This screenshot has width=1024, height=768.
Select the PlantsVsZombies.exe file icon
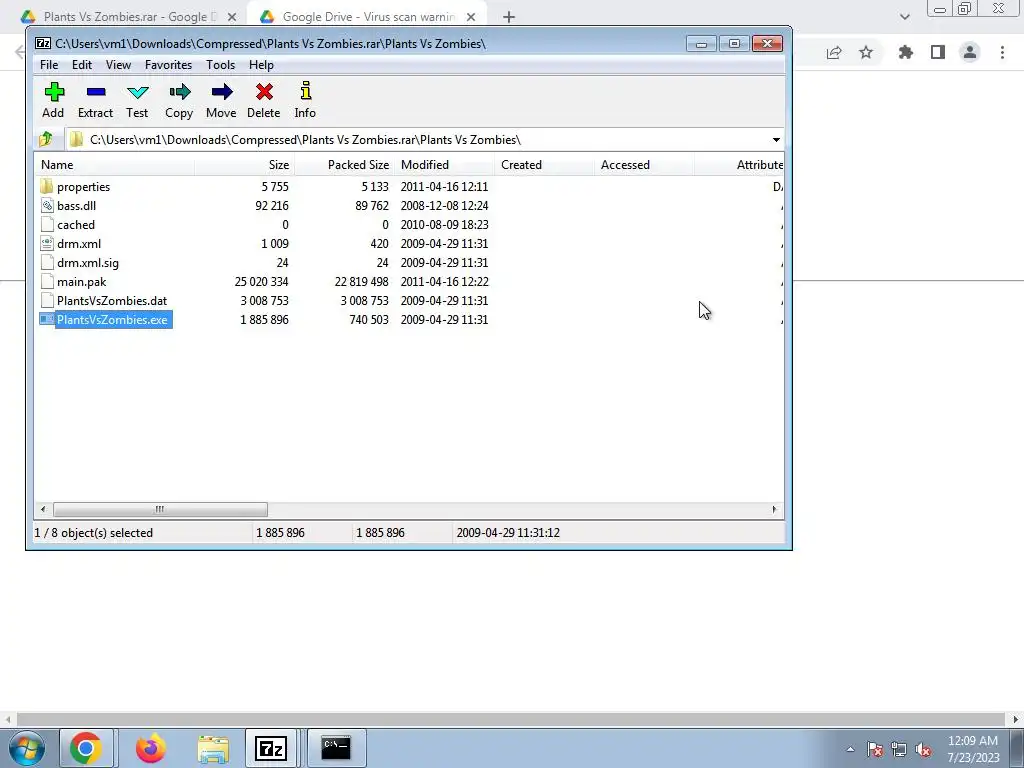pyautogui.click(x=46, y=319)
